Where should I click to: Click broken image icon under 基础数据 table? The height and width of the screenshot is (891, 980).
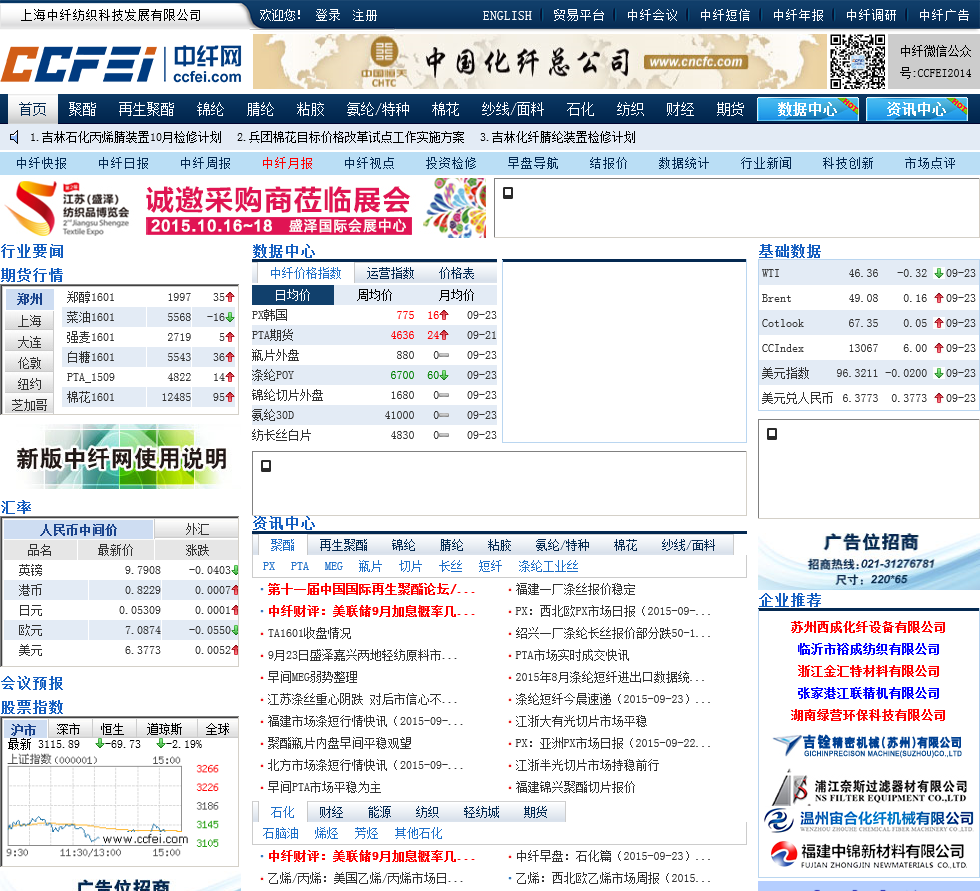[x=772, y=434]
